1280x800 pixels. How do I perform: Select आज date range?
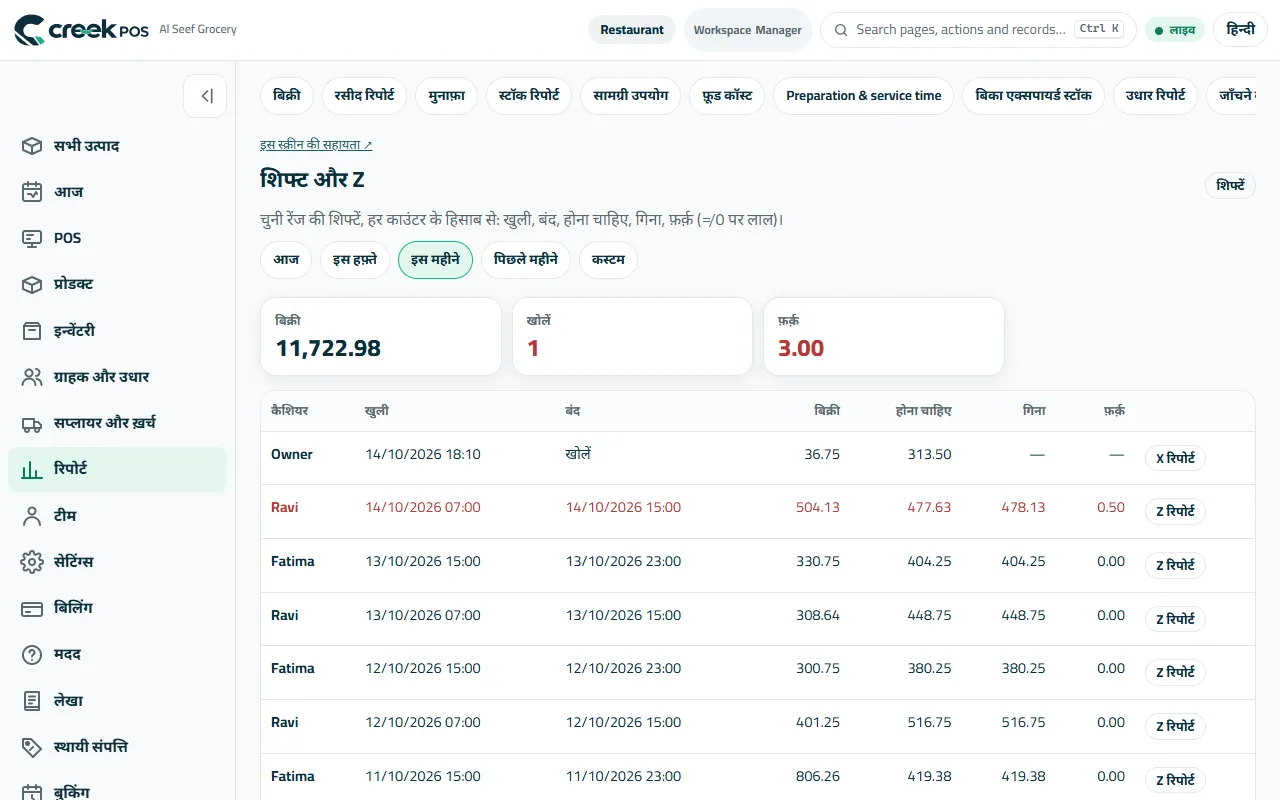click(x=286, y=260)
